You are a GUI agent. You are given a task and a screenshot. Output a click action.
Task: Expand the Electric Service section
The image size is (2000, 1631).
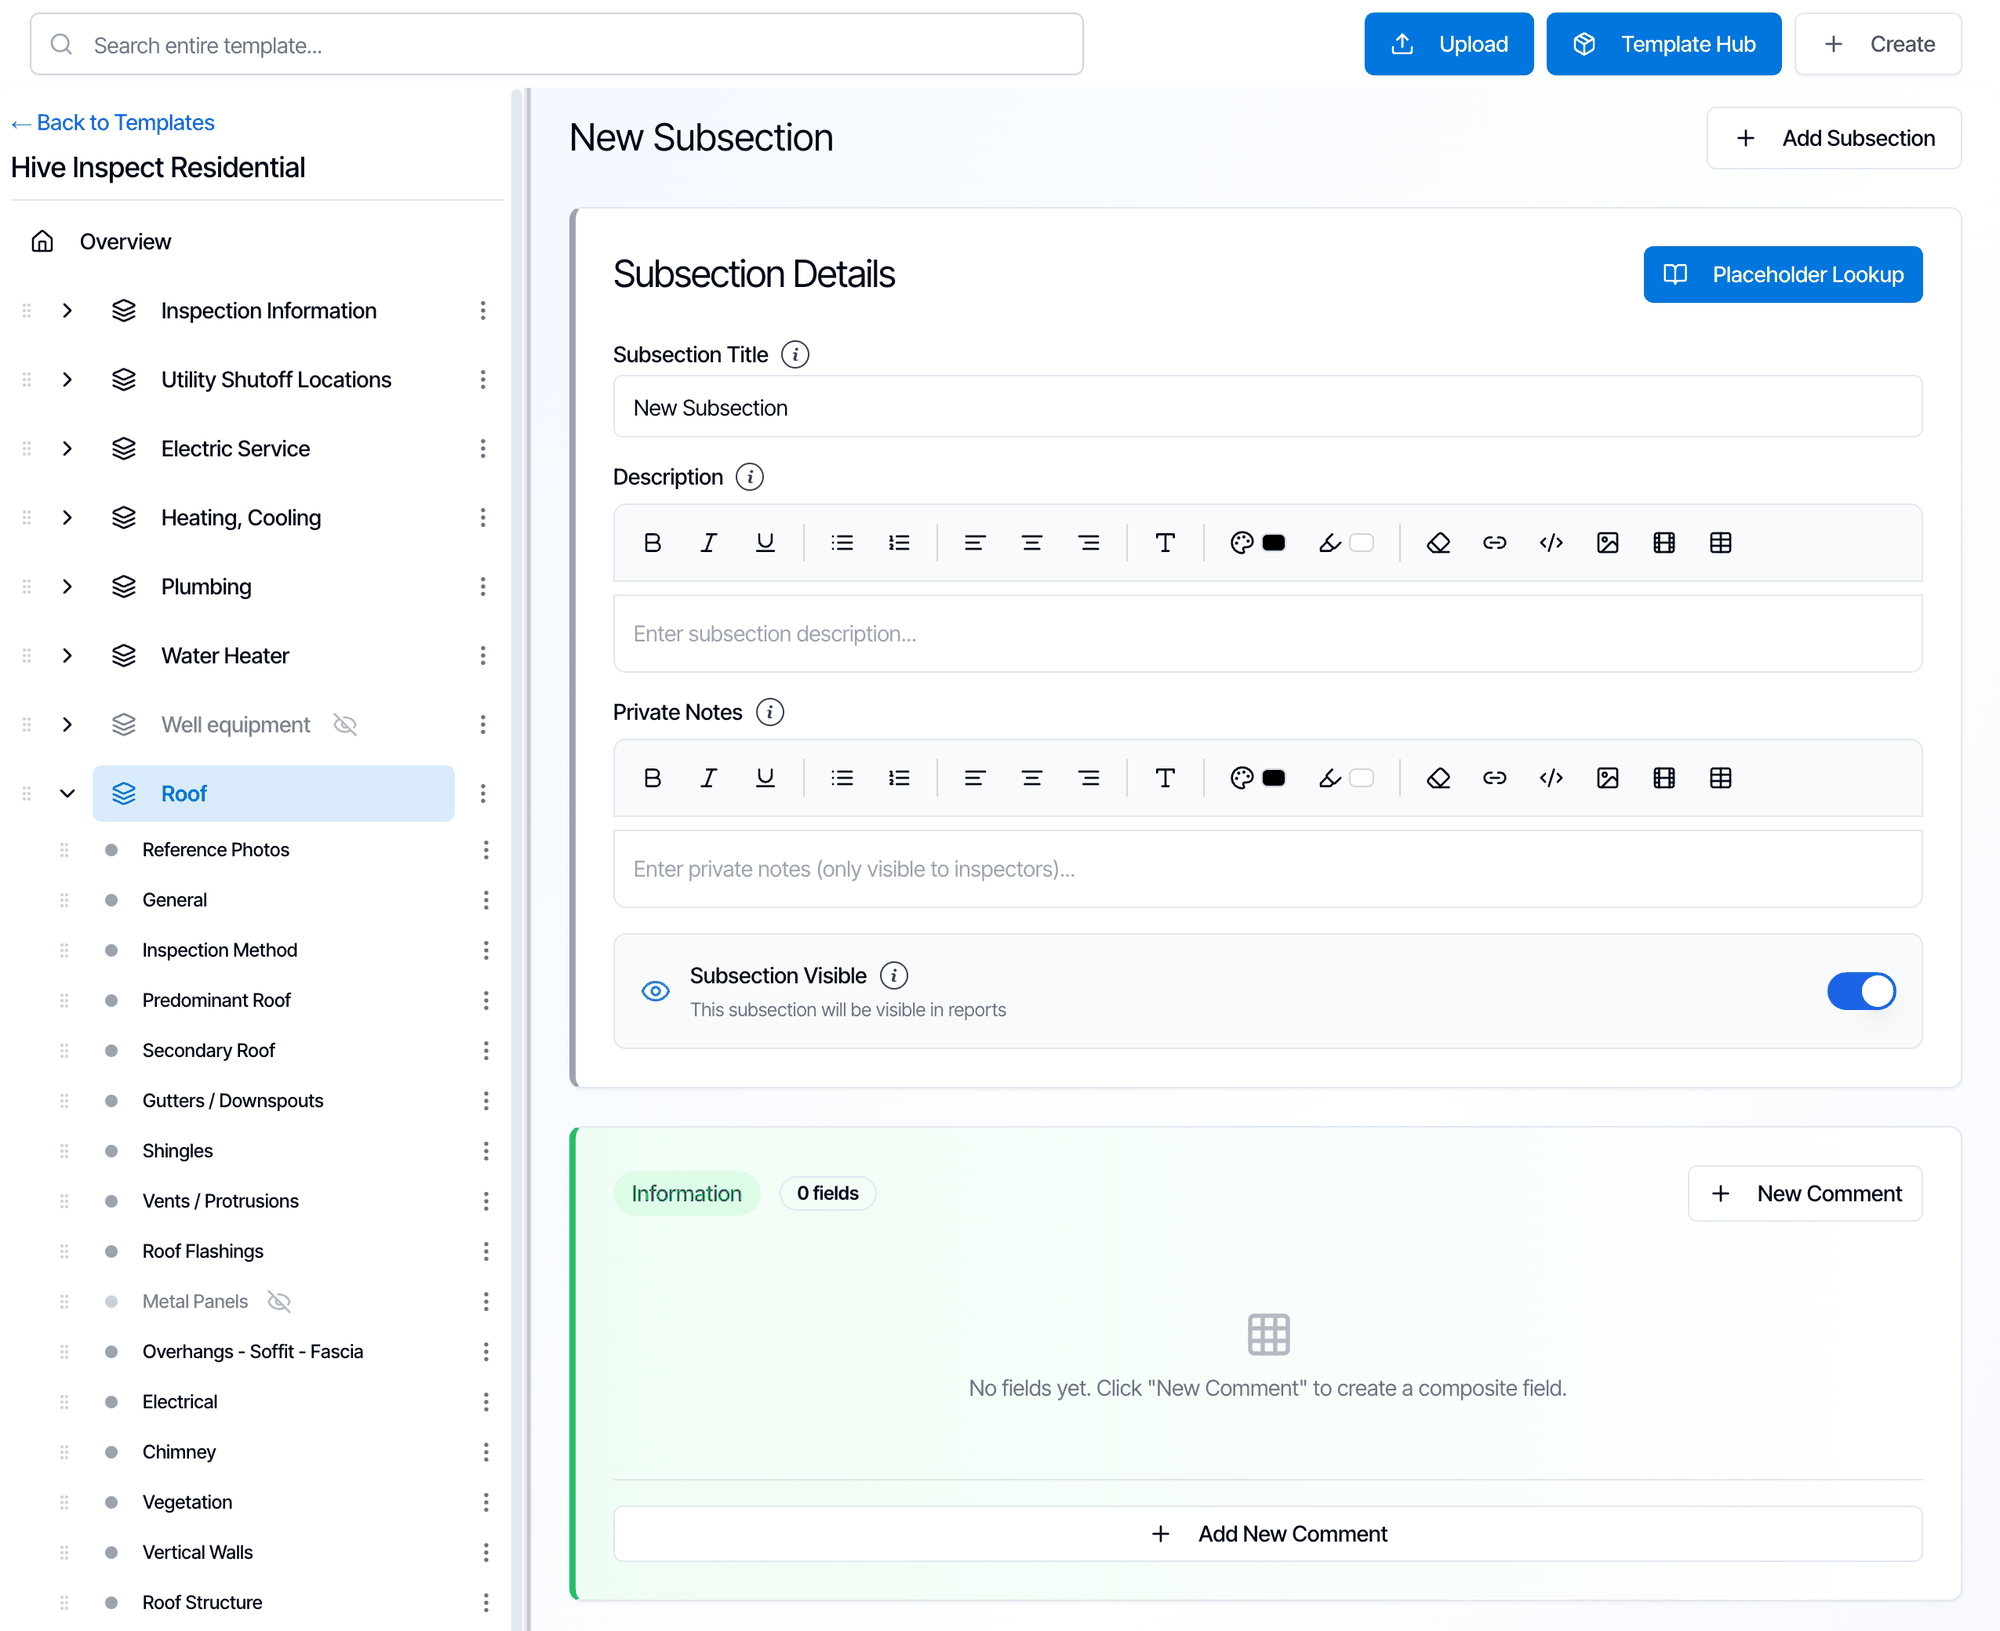coord(67,449)
